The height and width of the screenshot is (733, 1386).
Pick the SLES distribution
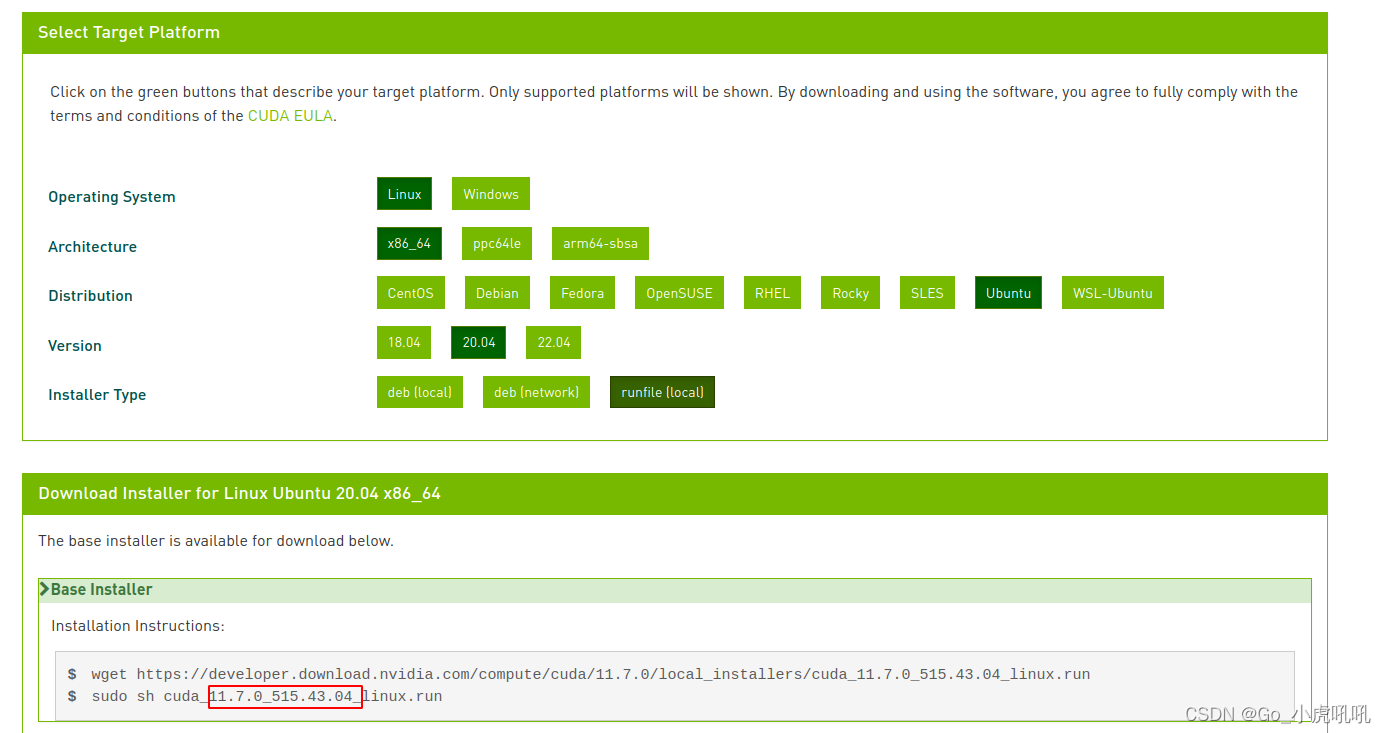tap(927, 293)
